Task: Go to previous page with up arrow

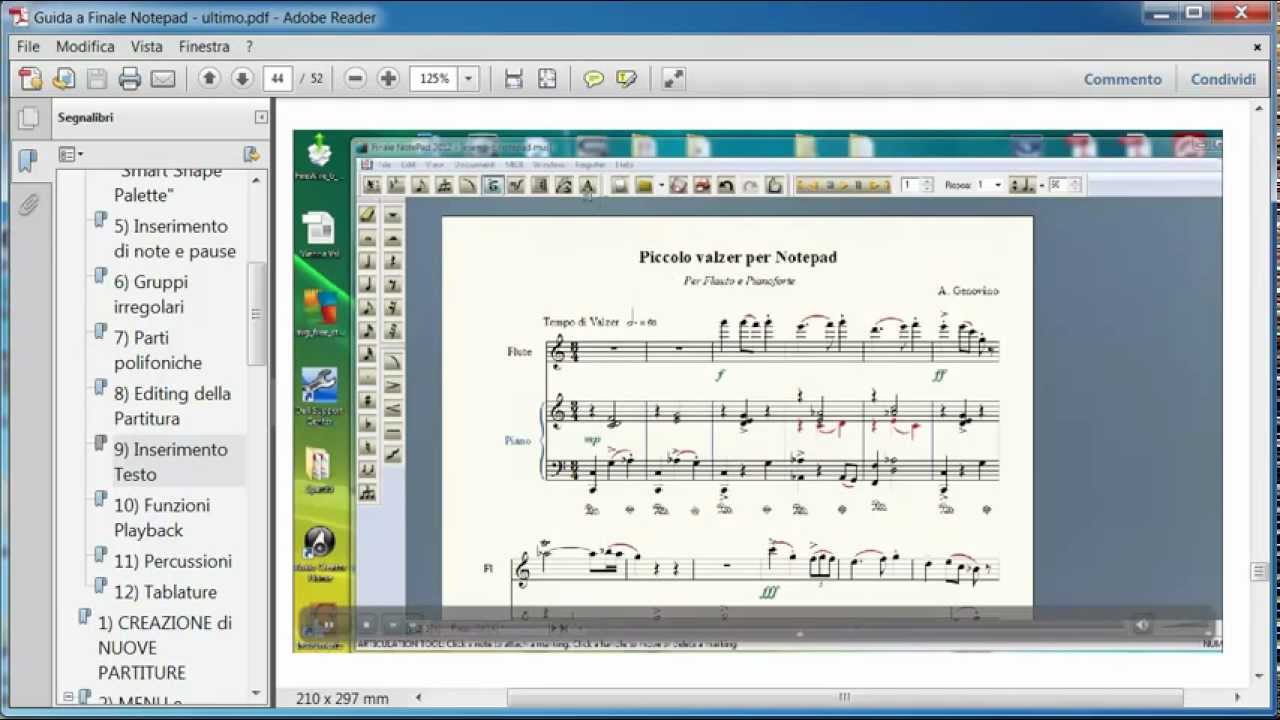Action: pos(209,78)
